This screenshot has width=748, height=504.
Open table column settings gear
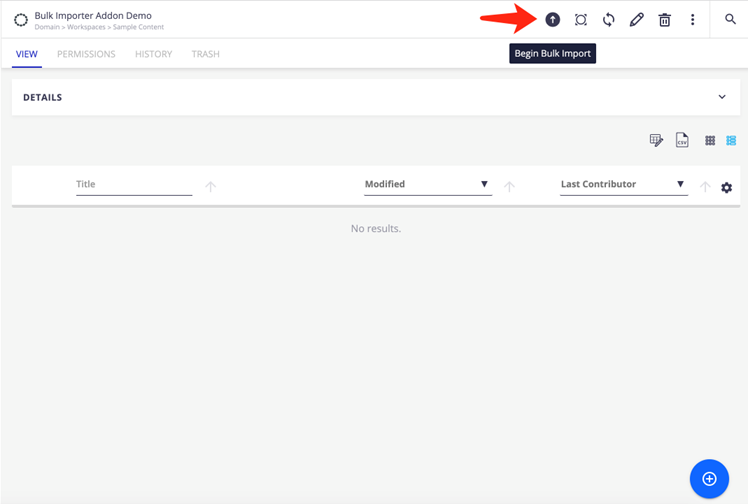tap(727, 188)
